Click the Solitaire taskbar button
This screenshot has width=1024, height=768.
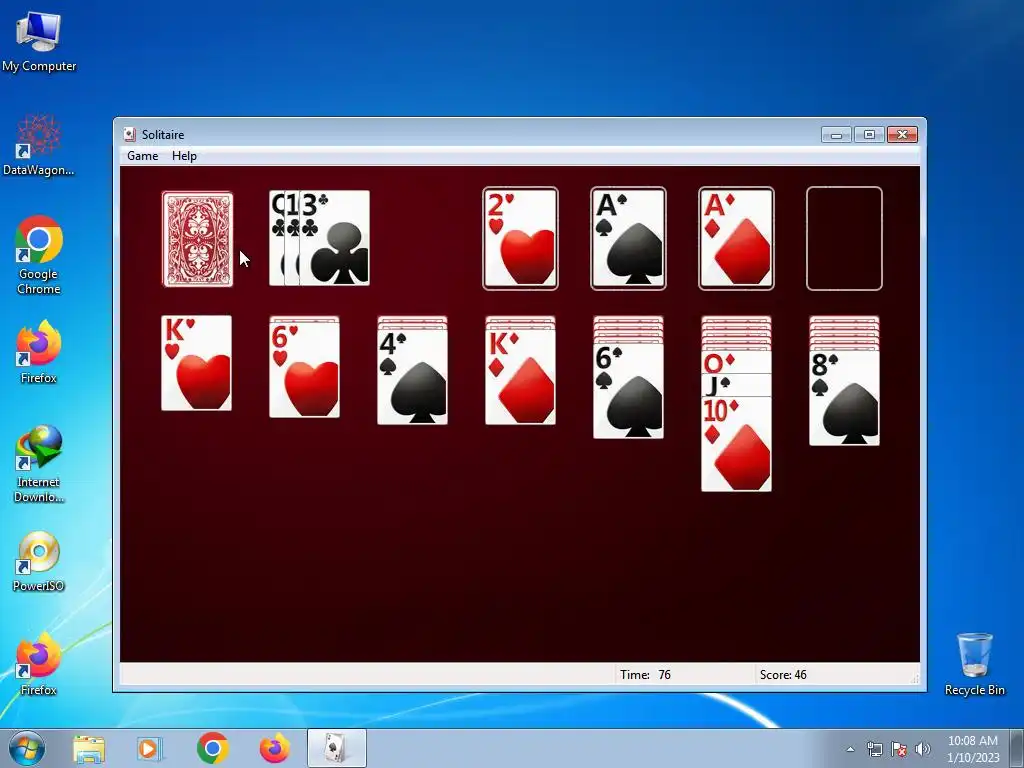(x=337, y=748)
